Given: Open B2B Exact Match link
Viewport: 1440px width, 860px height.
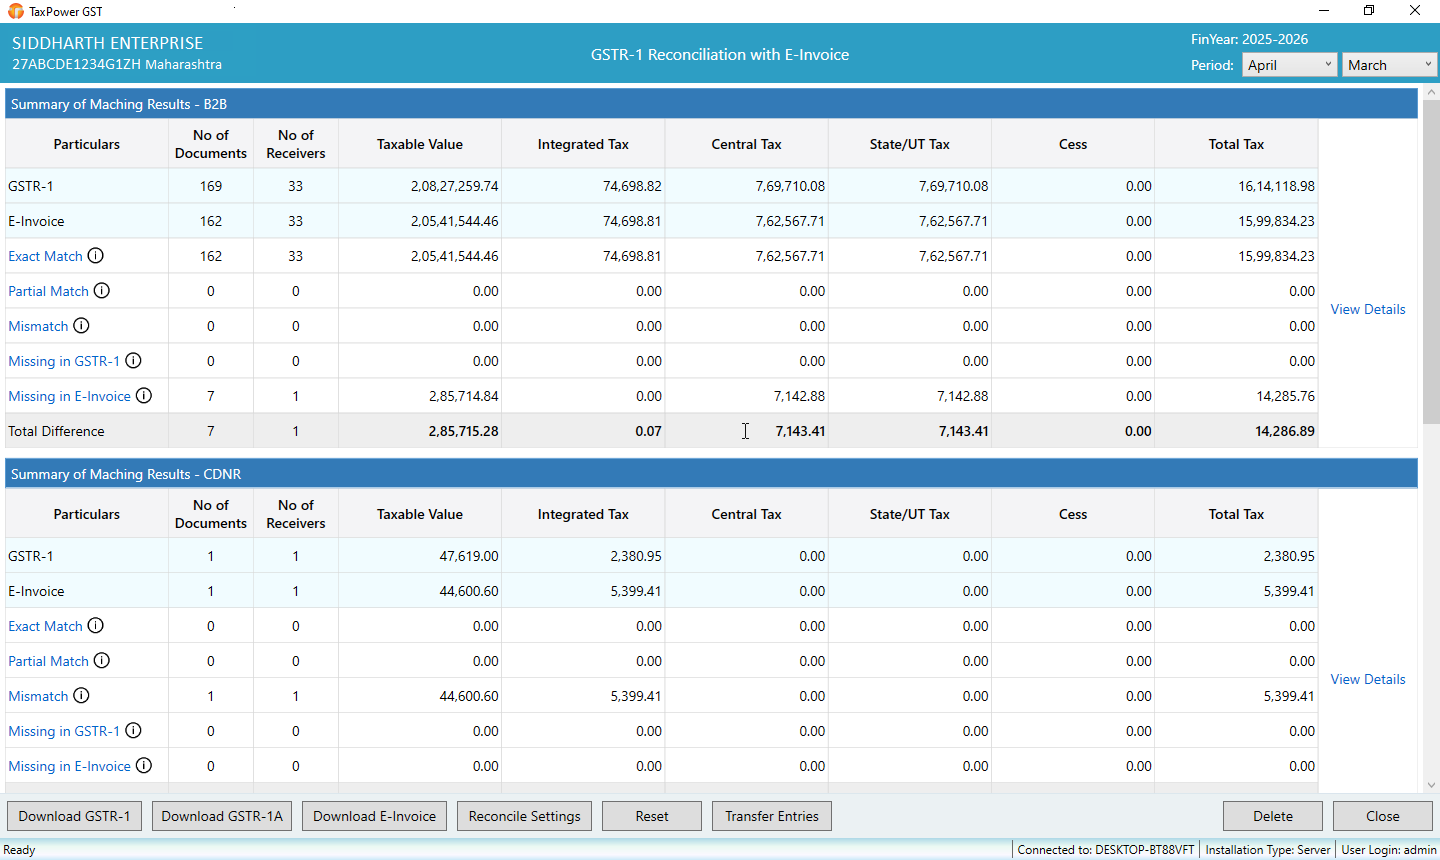Looking at the screenshot, I should 45,256.
